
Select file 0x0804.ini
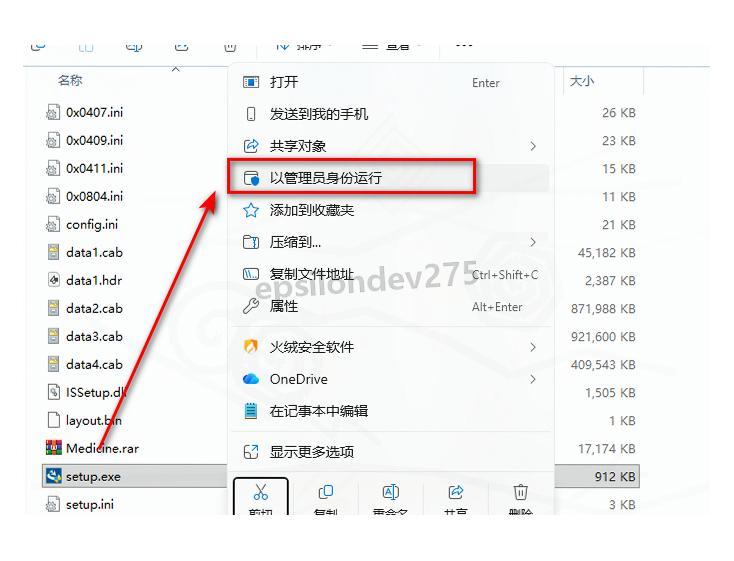(94, 196)
